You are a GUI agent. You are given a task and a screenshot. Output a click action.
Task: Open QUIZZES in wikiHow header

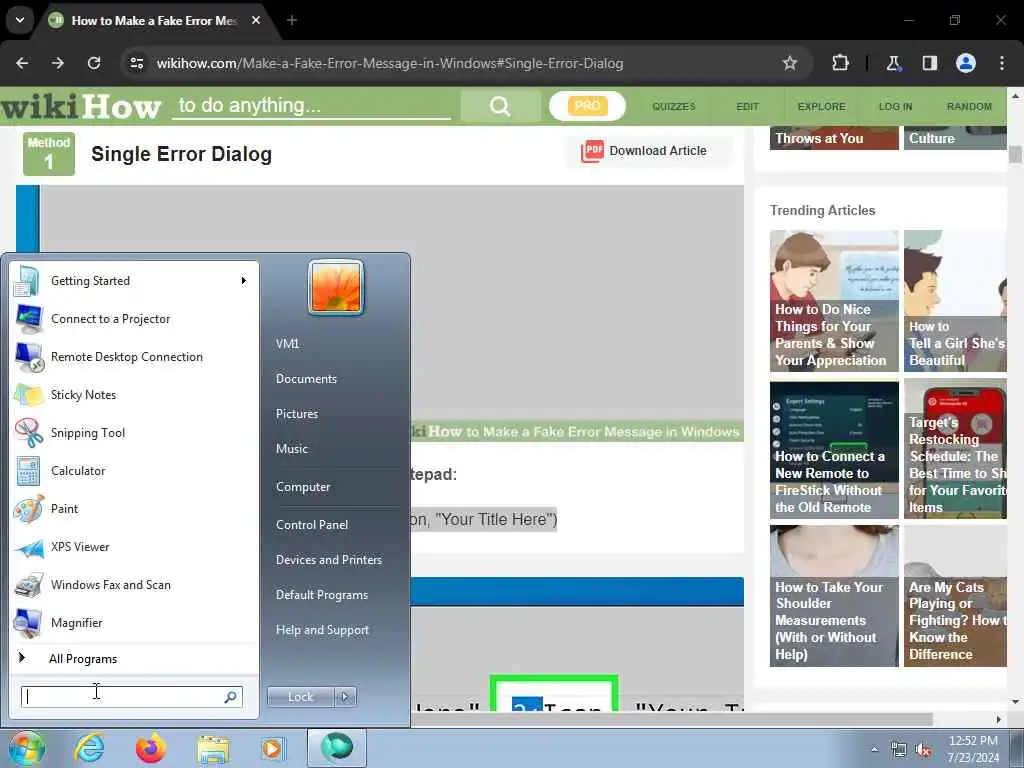click(x=673, y=106)
